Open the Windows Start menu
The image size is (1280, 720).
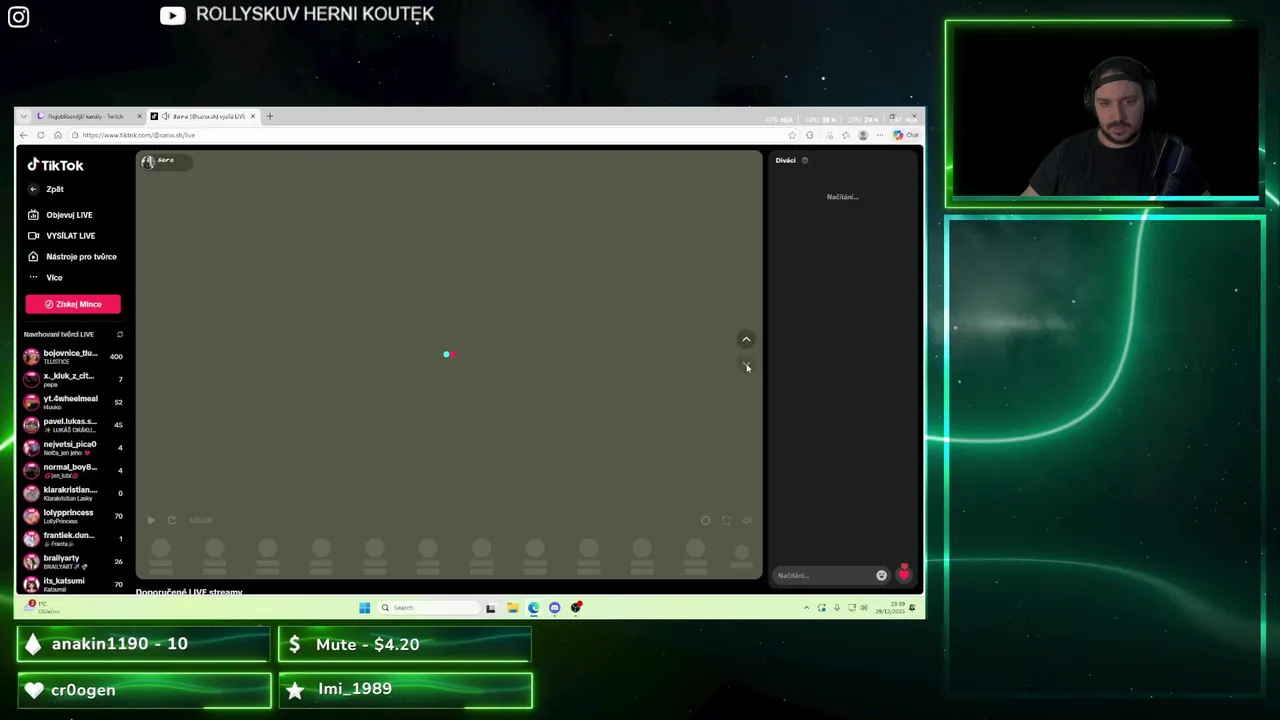(365, 607)
